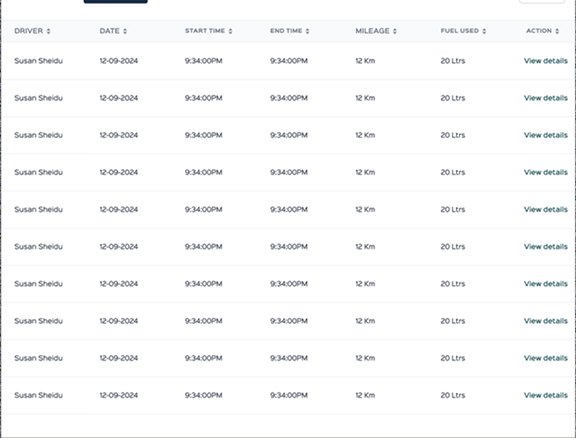Viewport: 576px width, 438px height.
Task: Click View details in seventh row
Action: click(546, 284)
